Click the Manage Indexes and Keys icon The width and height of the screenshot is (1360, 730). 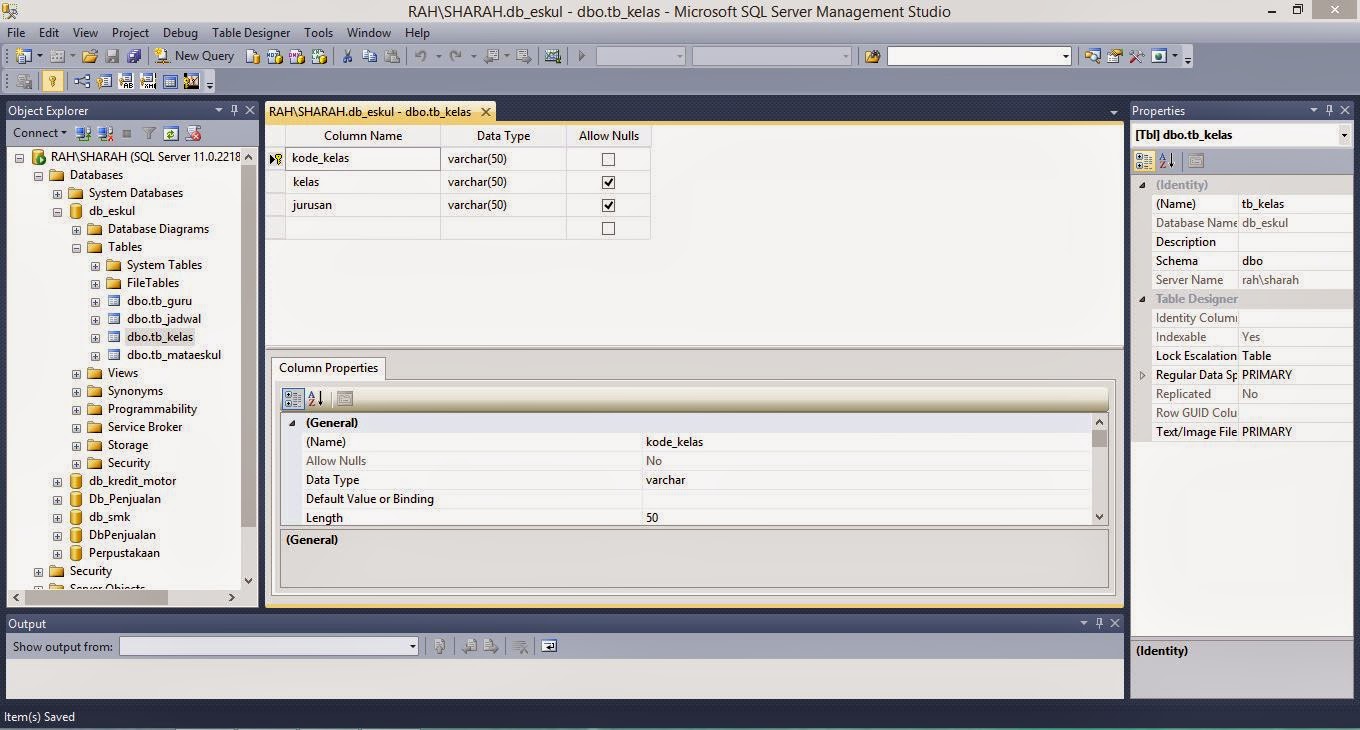pos(104,81)
